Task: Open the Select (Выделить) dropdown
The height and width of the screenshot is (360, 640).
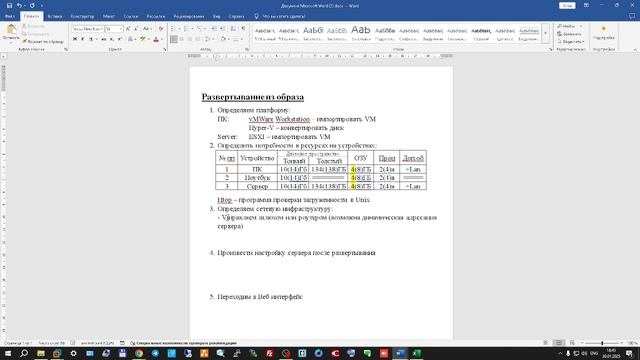Action: pyautogui.click(x=571, y=42)
